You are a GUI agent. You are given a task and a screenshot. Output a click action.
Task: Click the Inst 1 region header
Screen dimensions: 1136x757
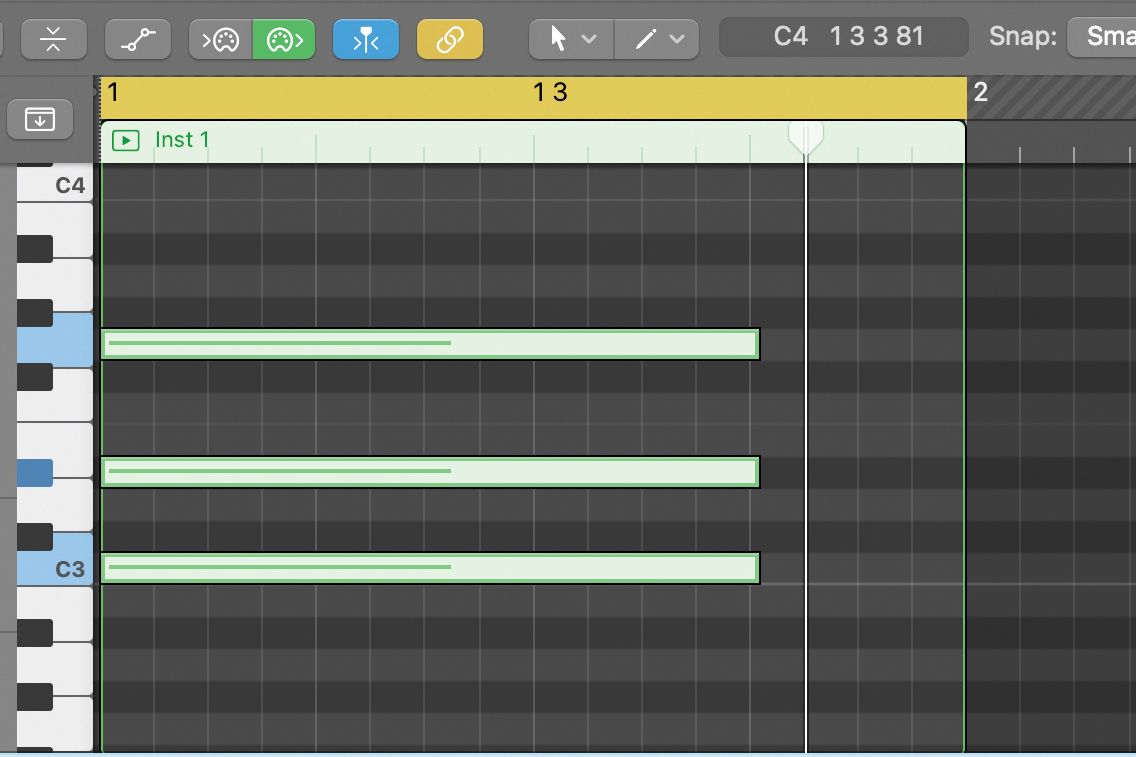pyautogui.click(x=450, y=141)
